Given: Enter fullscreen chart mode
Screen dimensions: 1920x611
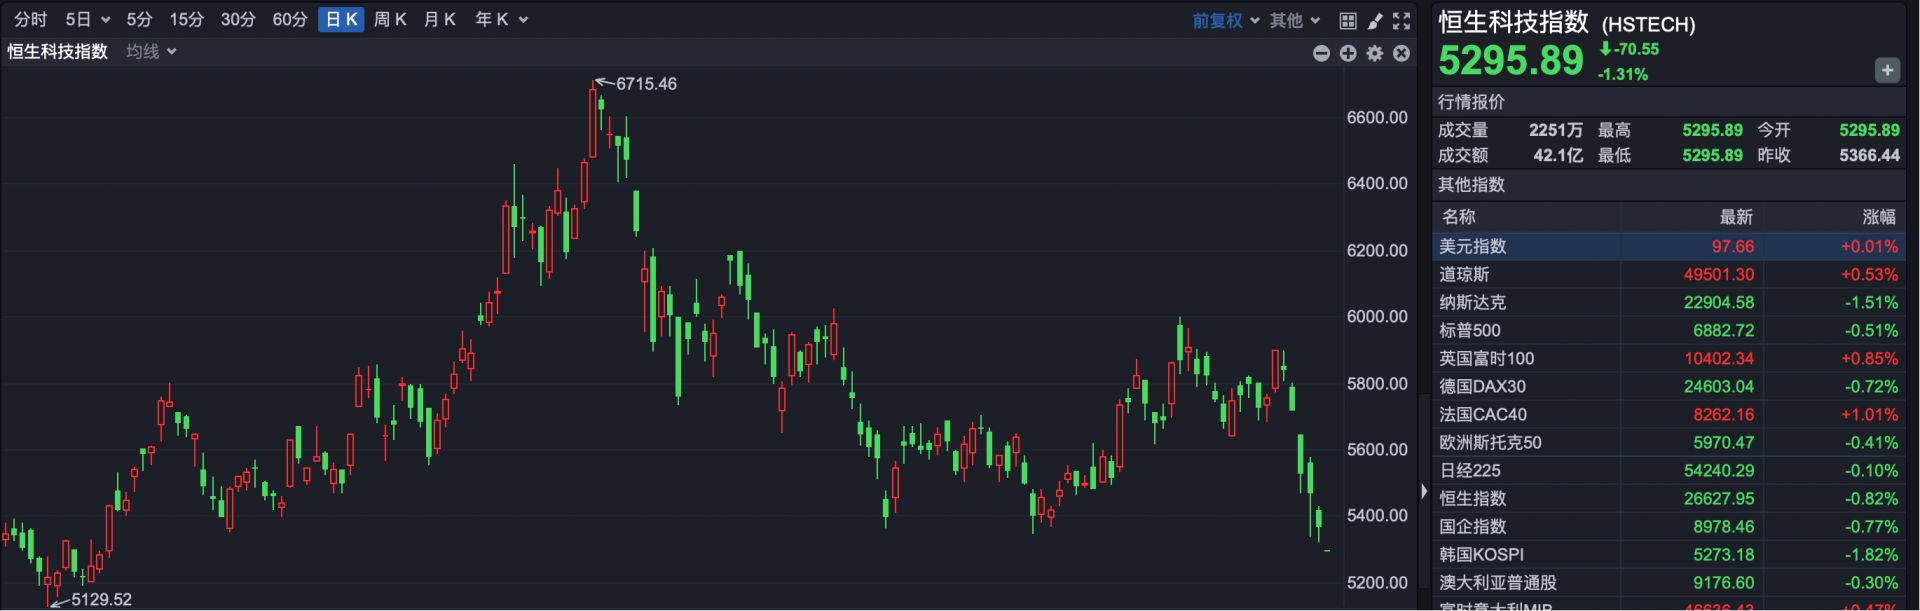Looking at the screenshot, I should (x=1402, y=20).
